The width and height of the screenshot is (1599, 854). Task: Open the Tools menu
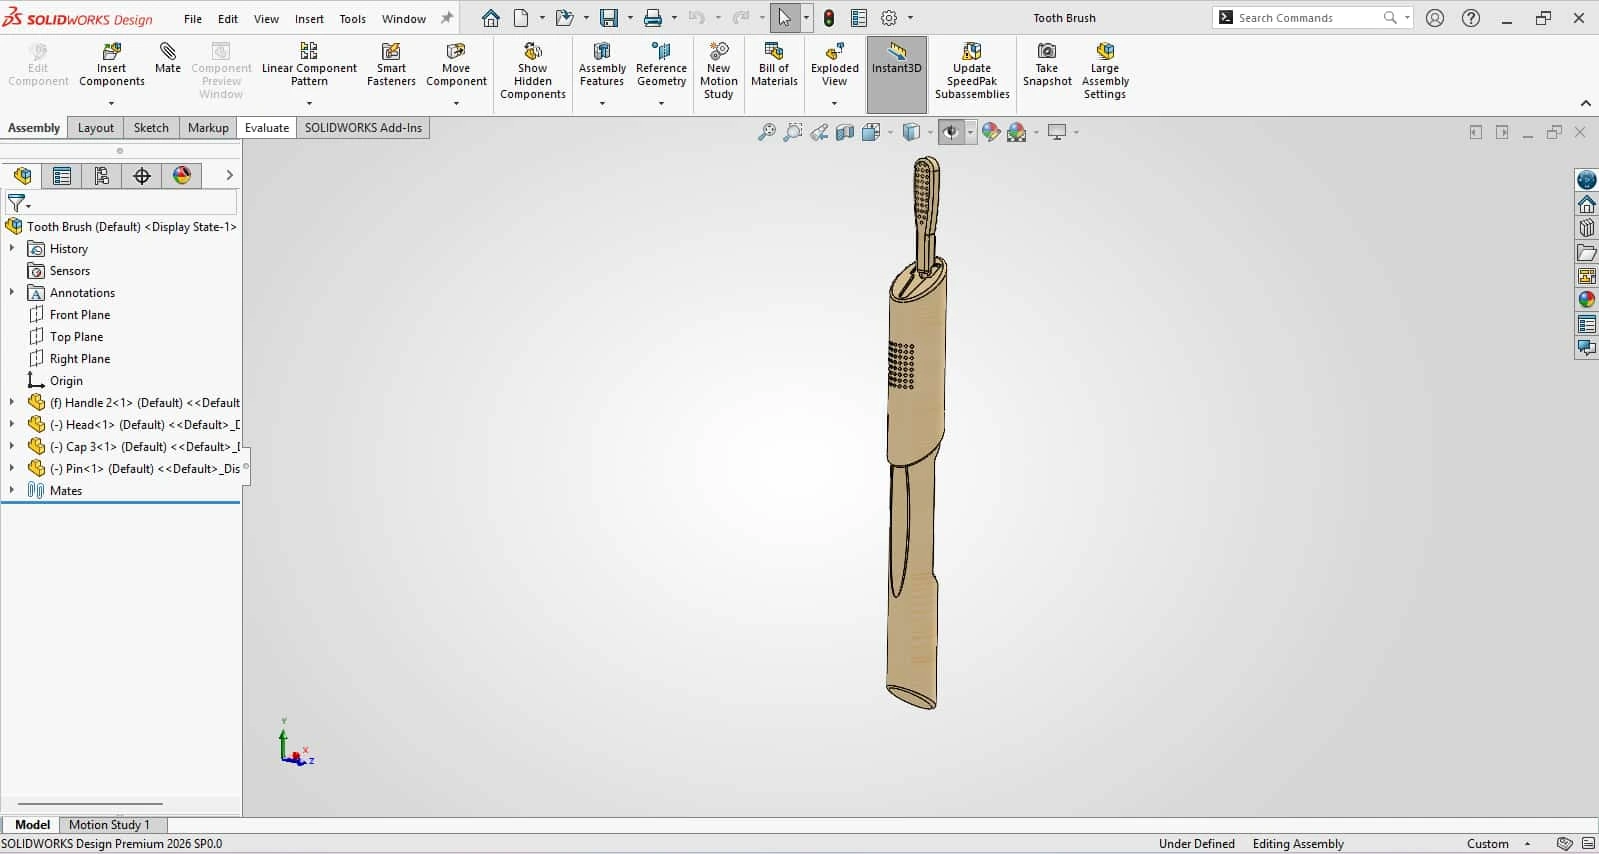click(352, 18)
